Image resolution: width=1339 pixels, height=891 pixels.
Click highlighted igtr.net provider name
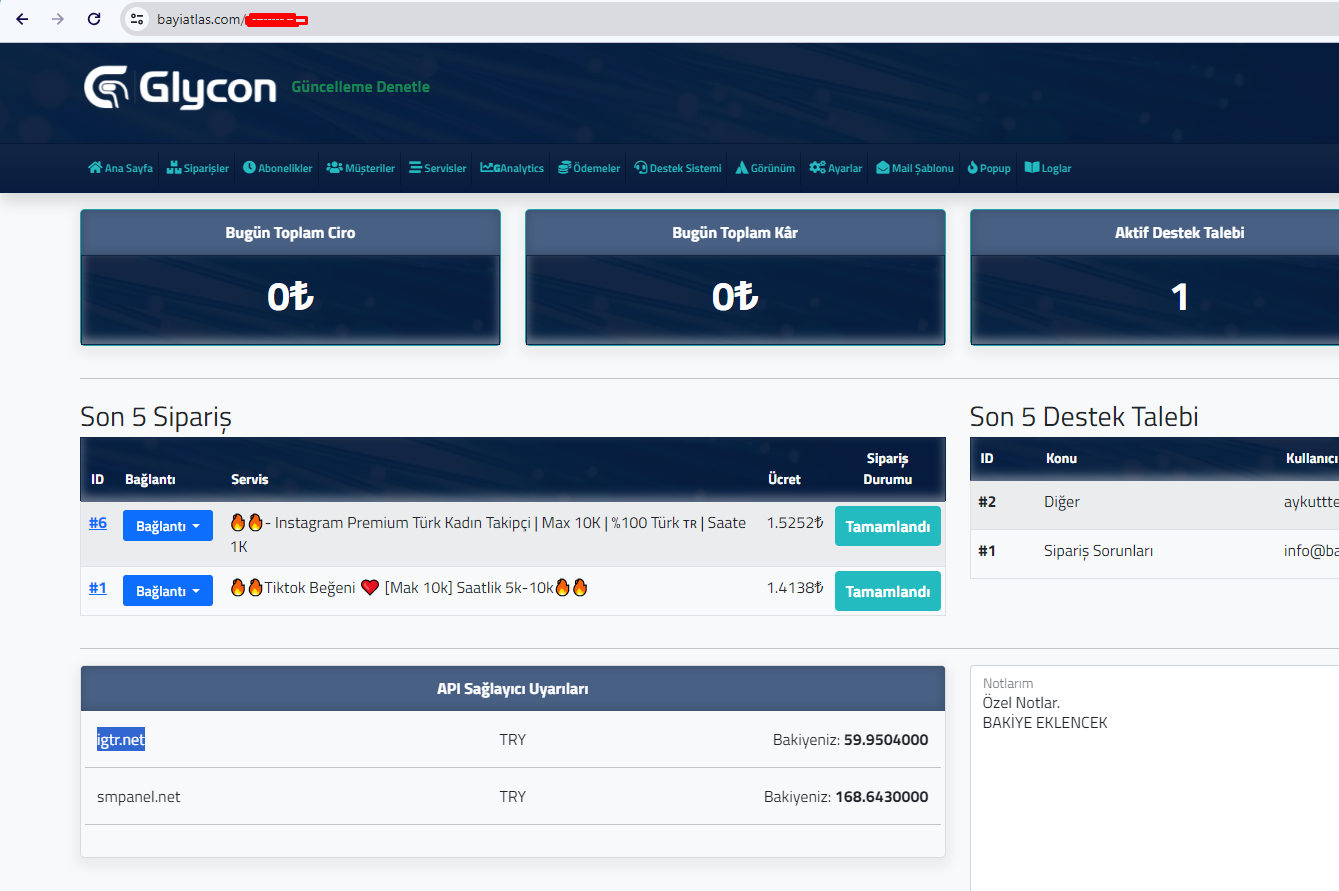(121, 740)
